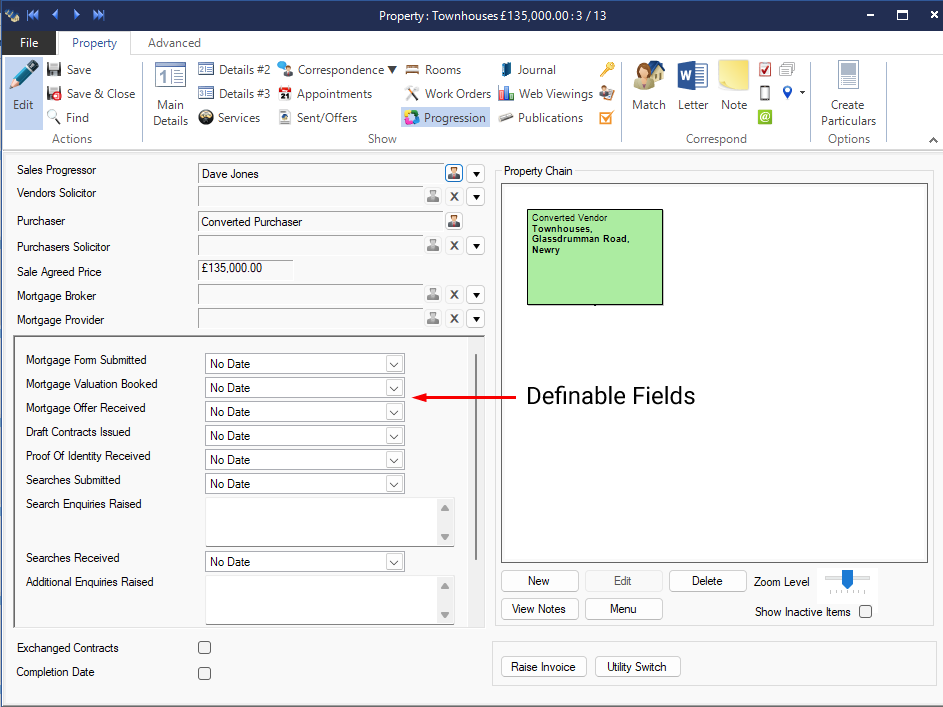Click the Edit pencil icon

tap(23, 93)
